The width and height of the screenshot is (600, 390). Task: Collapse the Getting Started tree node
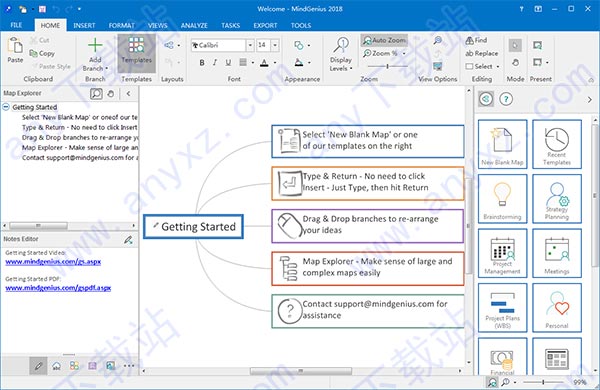[x=6, y=107]
